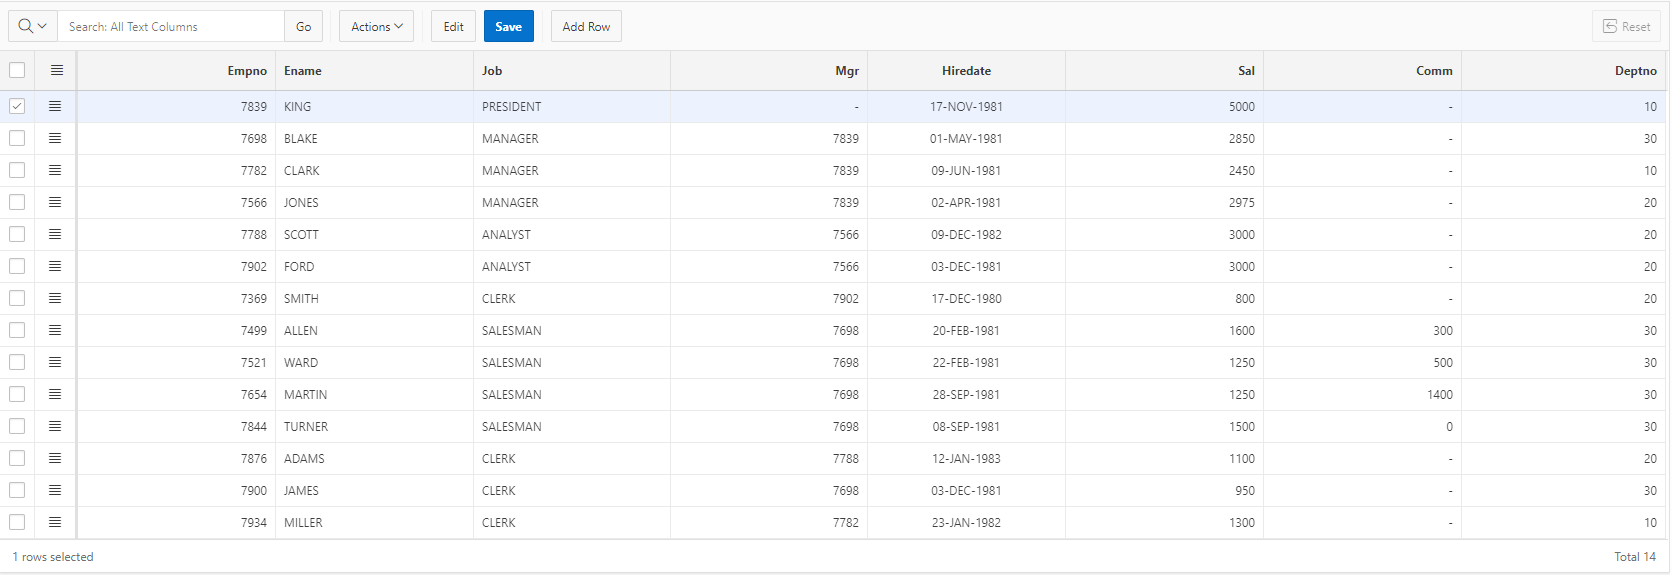The width and height of the screenshot is (1672, 575).
Task: Toggle the select-all rows header checkbox
Action: (17, 70)
